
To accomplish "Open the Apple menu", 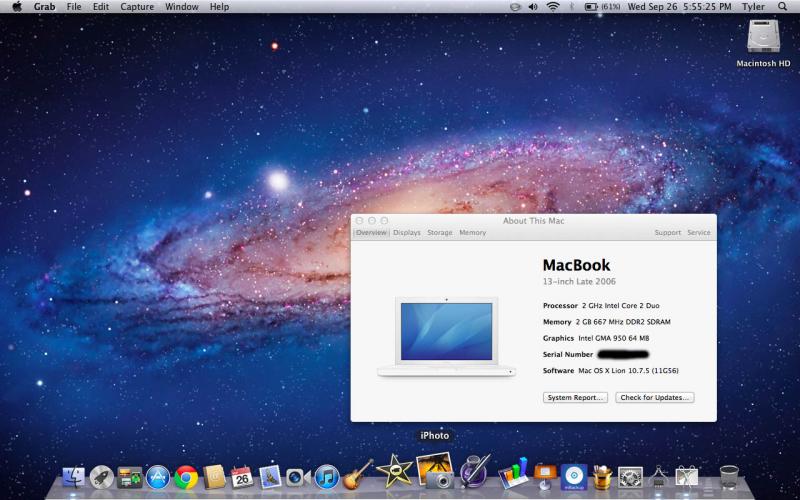I will pos(17,7).
